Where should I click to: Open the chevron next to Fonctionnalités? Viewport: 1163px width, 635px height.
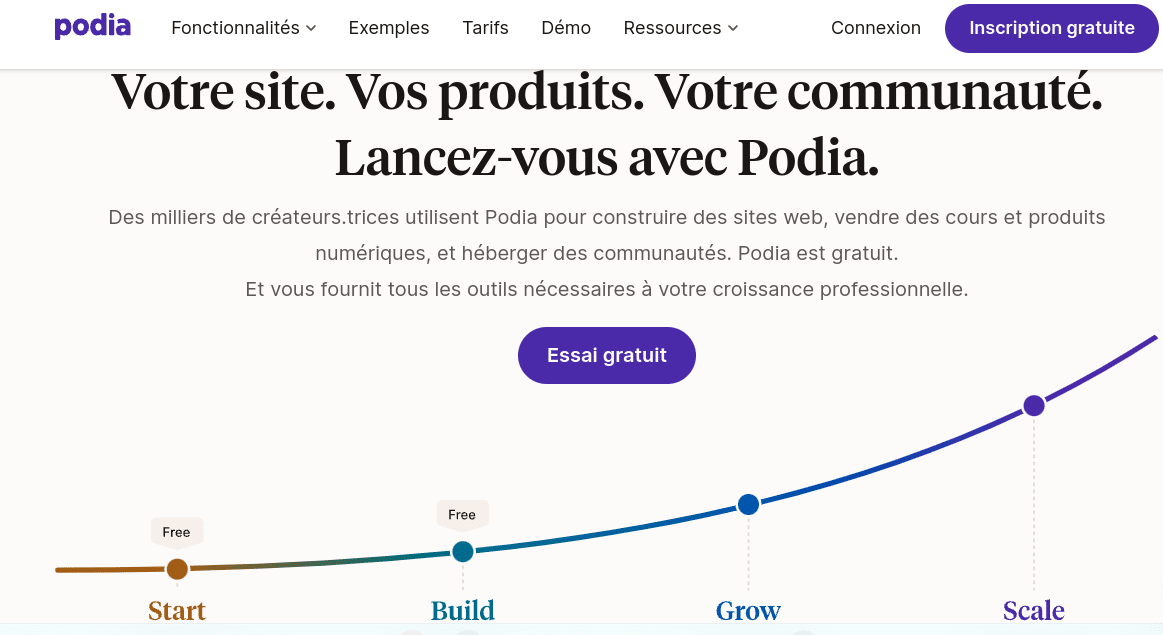(311, 29)
